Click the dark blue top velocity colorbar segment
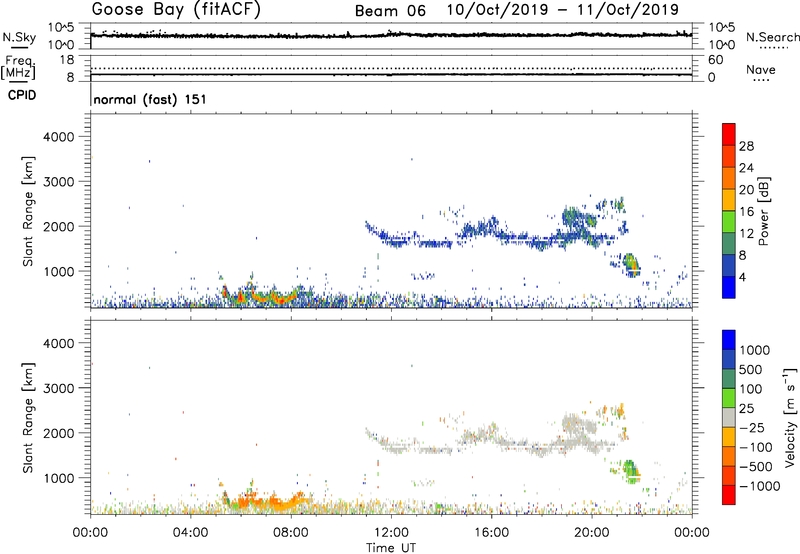800x554 pixels. click(x=729, y=340)
